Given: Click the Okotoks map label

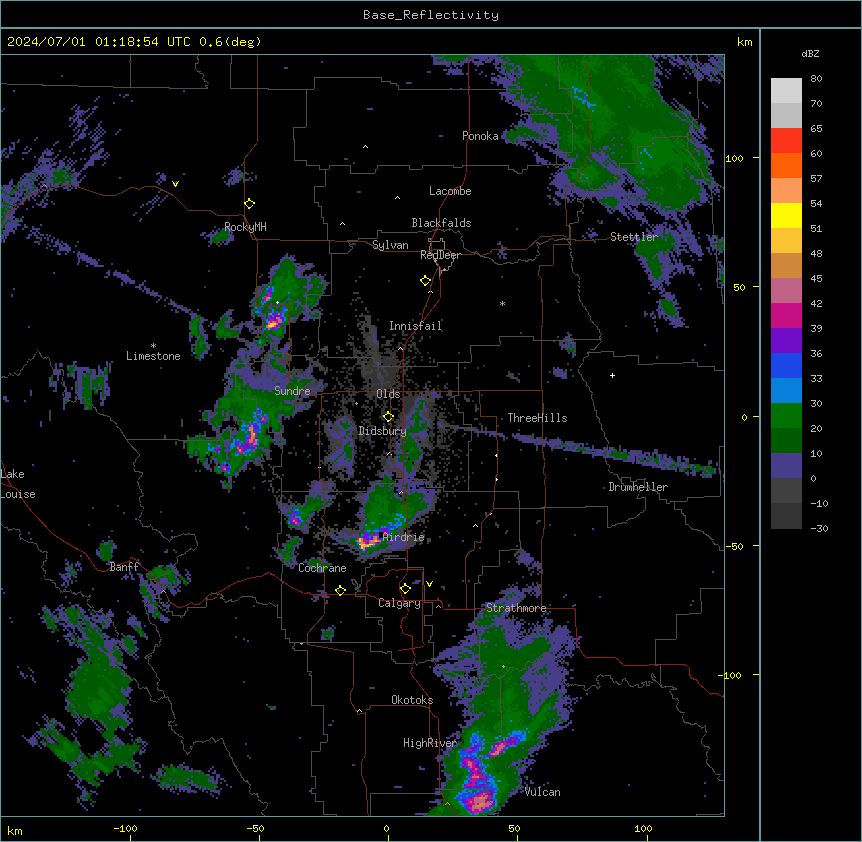Looking at the screenshot, I should [412, 700].
